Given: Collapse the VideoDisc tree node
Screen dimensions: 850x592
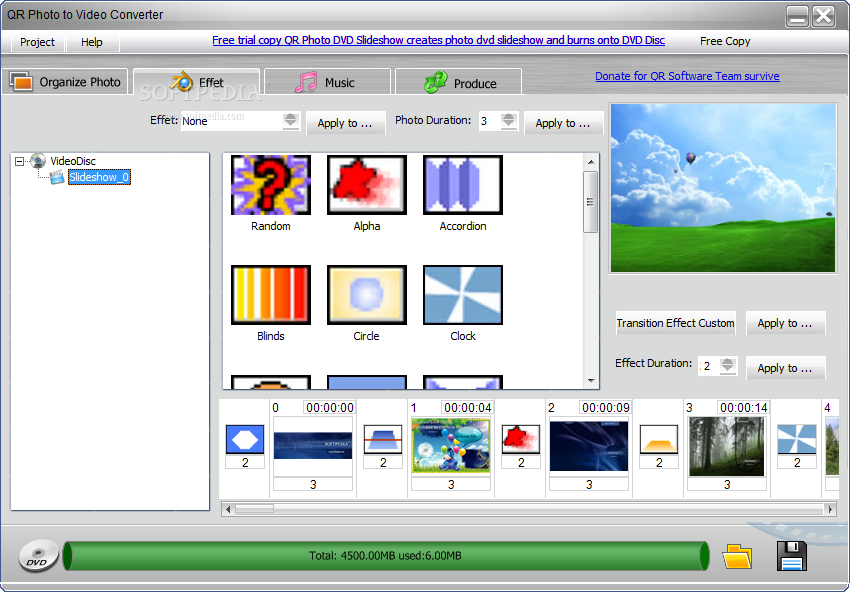Looking at the screenshot, I should point(20,161).
